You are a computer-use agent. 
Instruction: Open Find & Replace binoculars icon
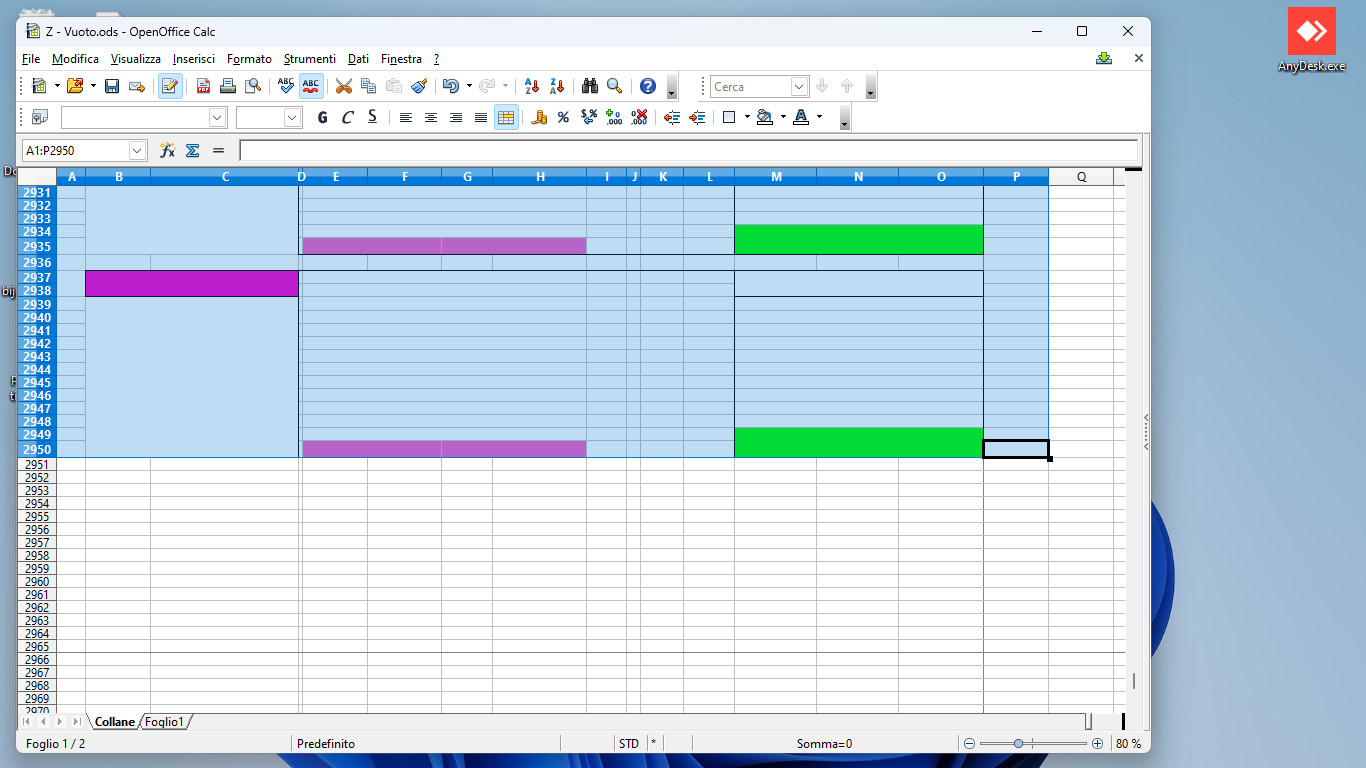(590, 86)
